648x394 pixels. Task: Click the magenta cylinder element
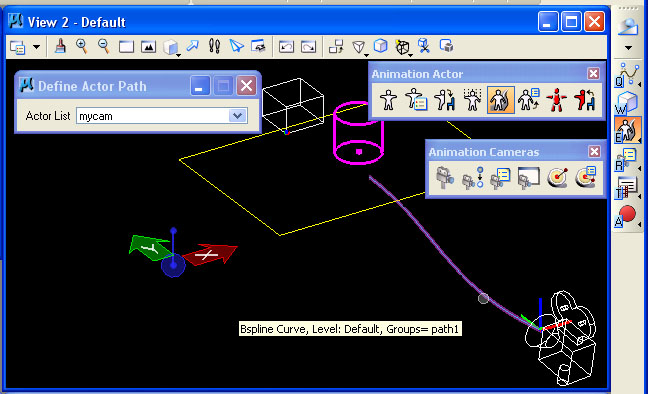click(x=358, y=132)
